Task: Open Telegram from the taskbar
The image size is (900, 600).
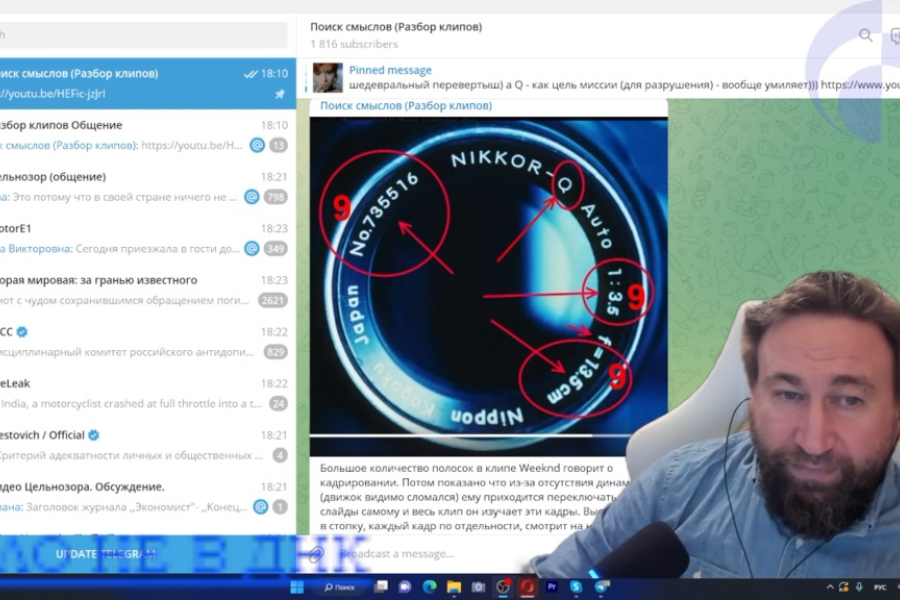Action: tap(599, 588)
